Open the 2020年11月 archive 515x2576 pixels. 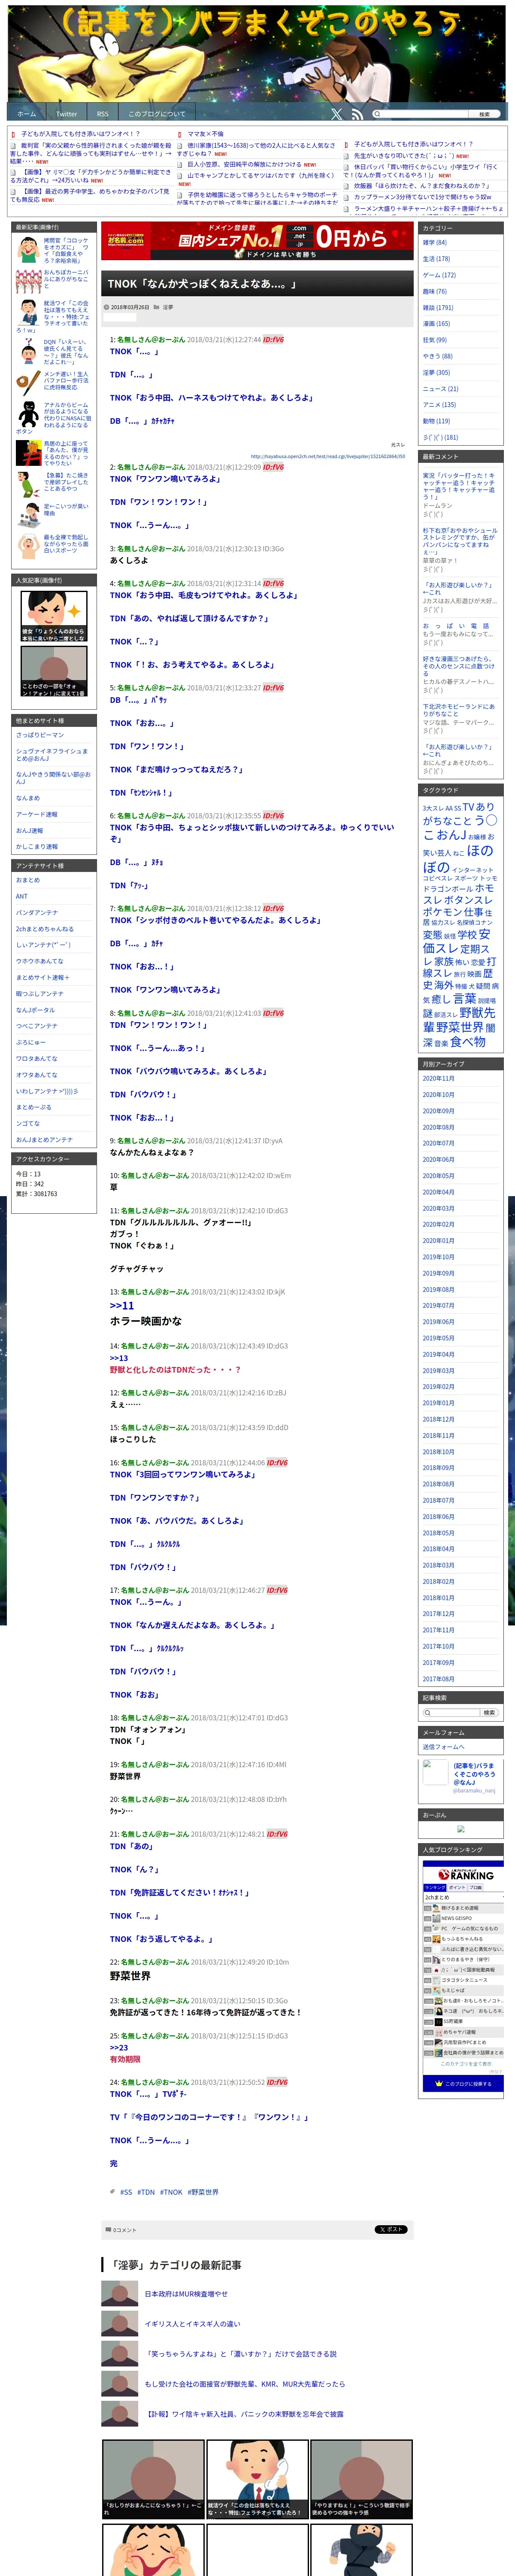click(438, 1079)
